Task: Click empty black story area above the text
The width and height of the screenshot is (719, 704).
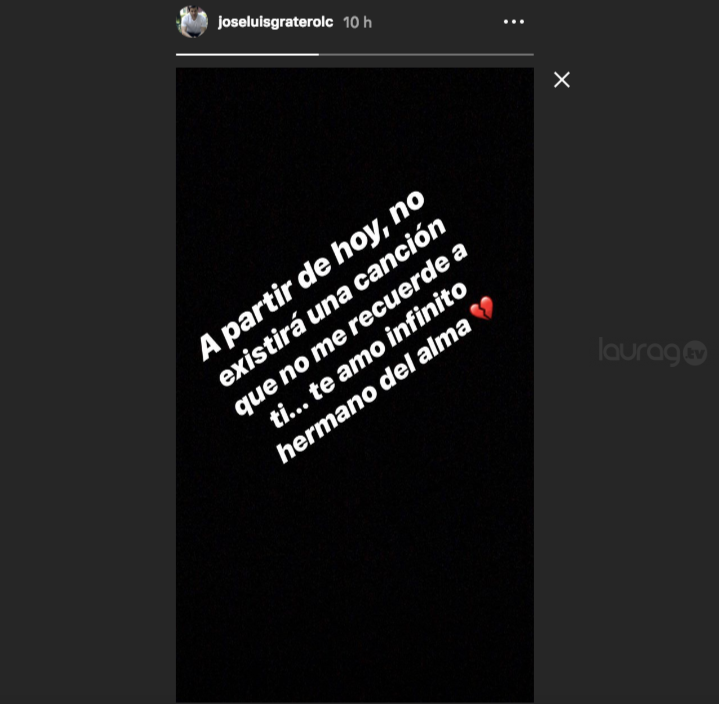Action: (355, 128)
